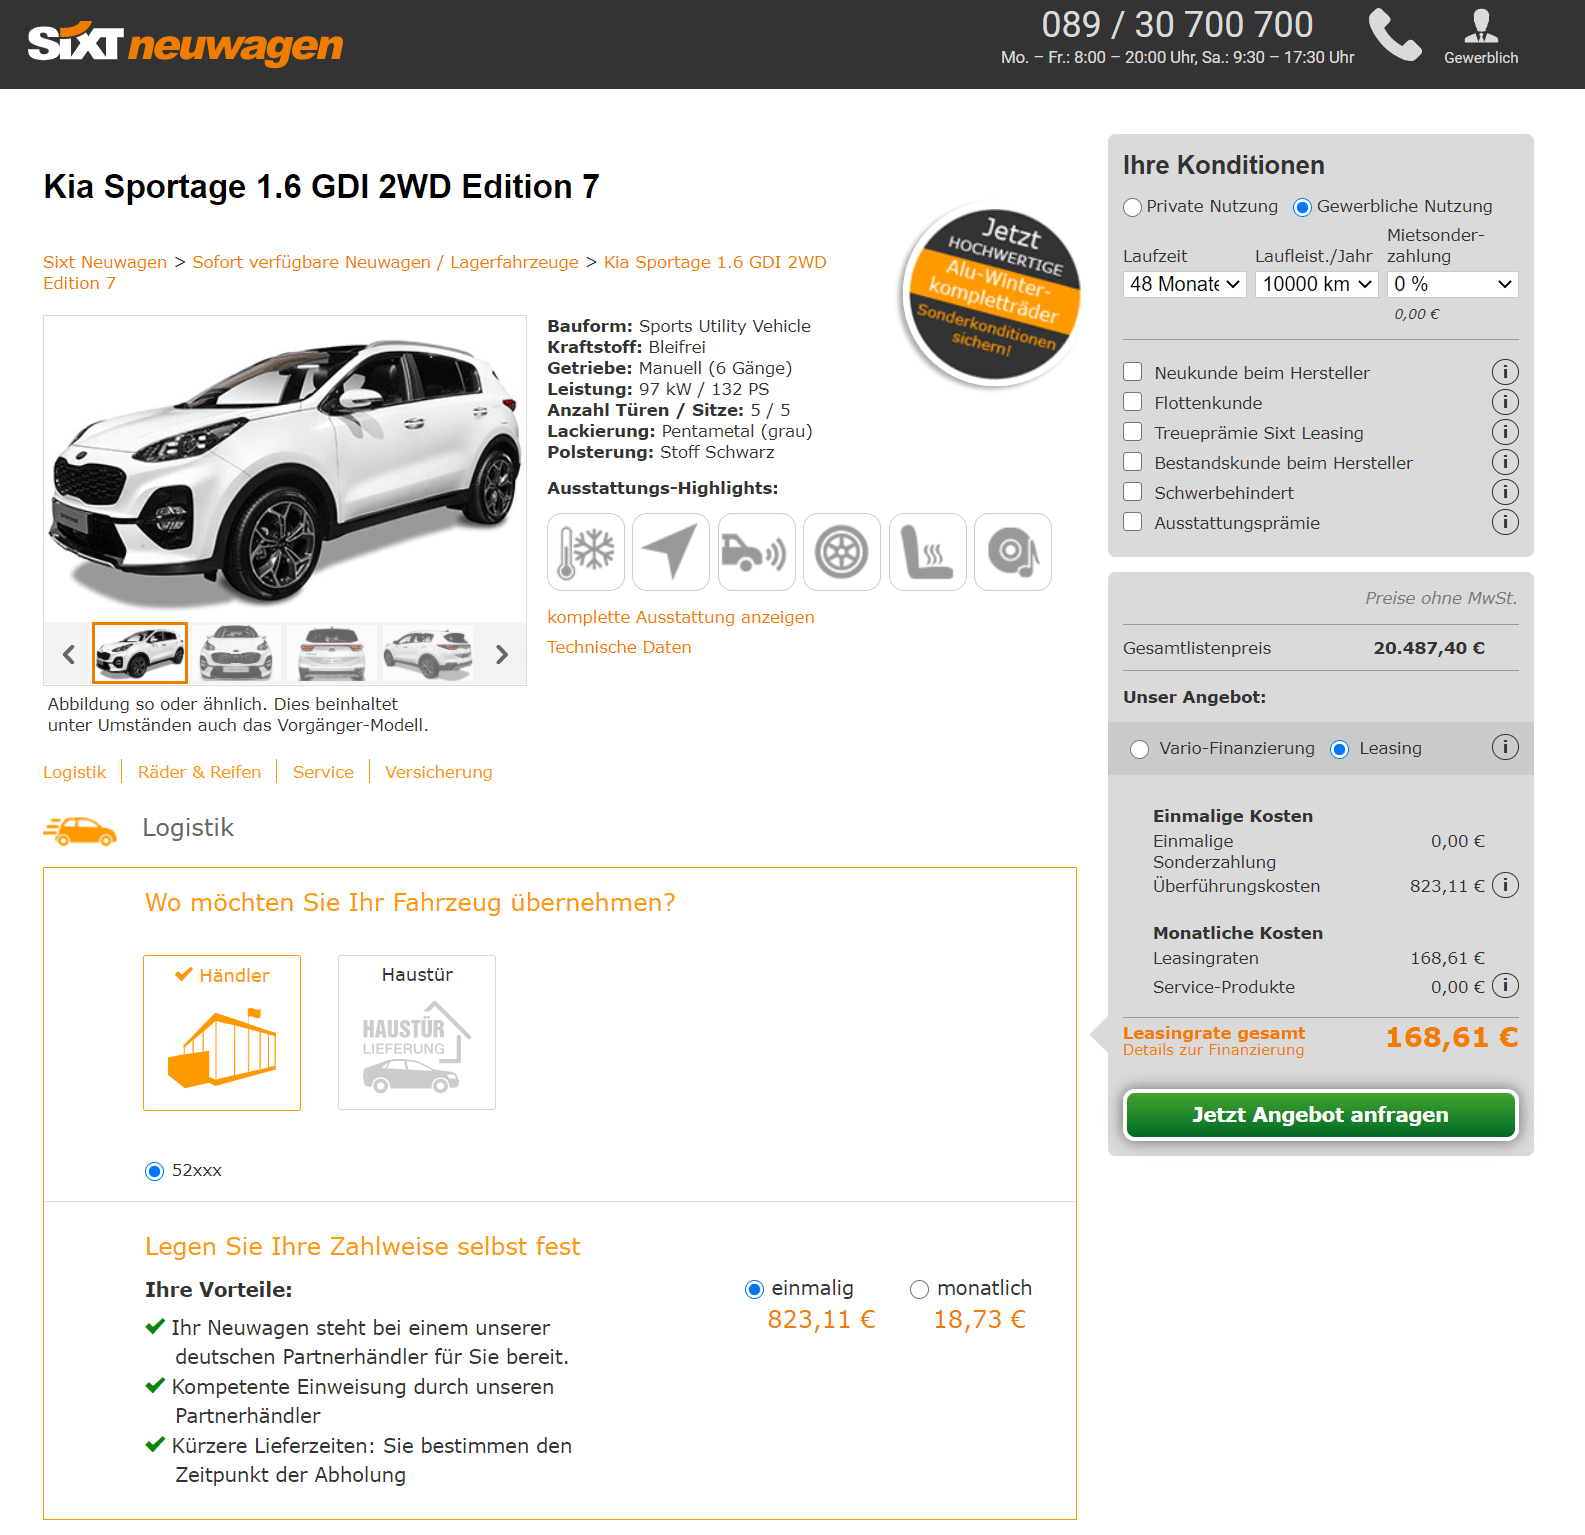Choose Händler pickup option
Image resolution: width=1585 pixels, height=1535 pixels.
tap(222, 1032)
